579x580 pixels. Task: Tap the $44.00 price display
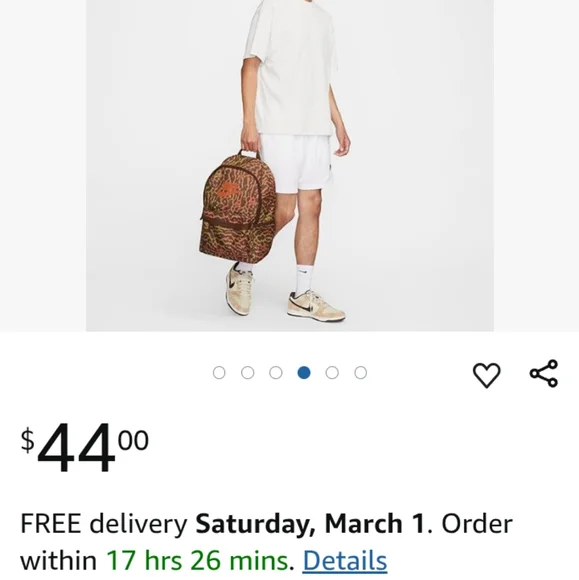click(x=85, y=448)
